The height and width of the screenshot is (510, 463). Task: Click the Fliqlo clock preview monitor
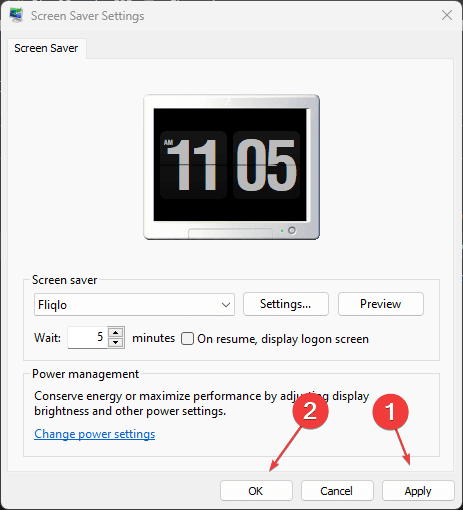pyautogui.click(x=231, y=167)
